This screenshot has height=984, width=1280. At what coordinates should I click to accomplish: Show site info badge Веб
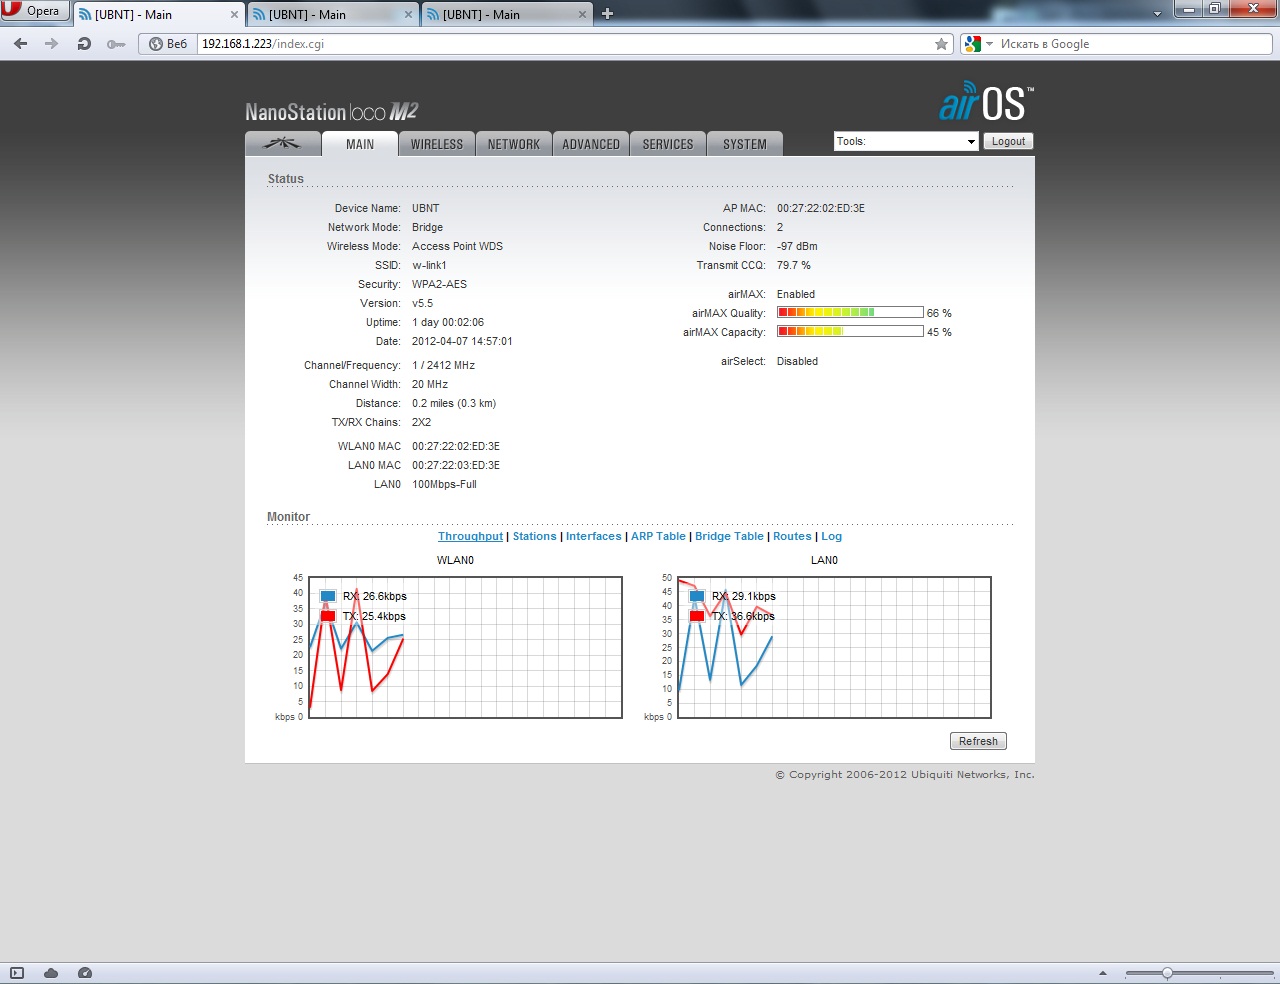[168, 44]
